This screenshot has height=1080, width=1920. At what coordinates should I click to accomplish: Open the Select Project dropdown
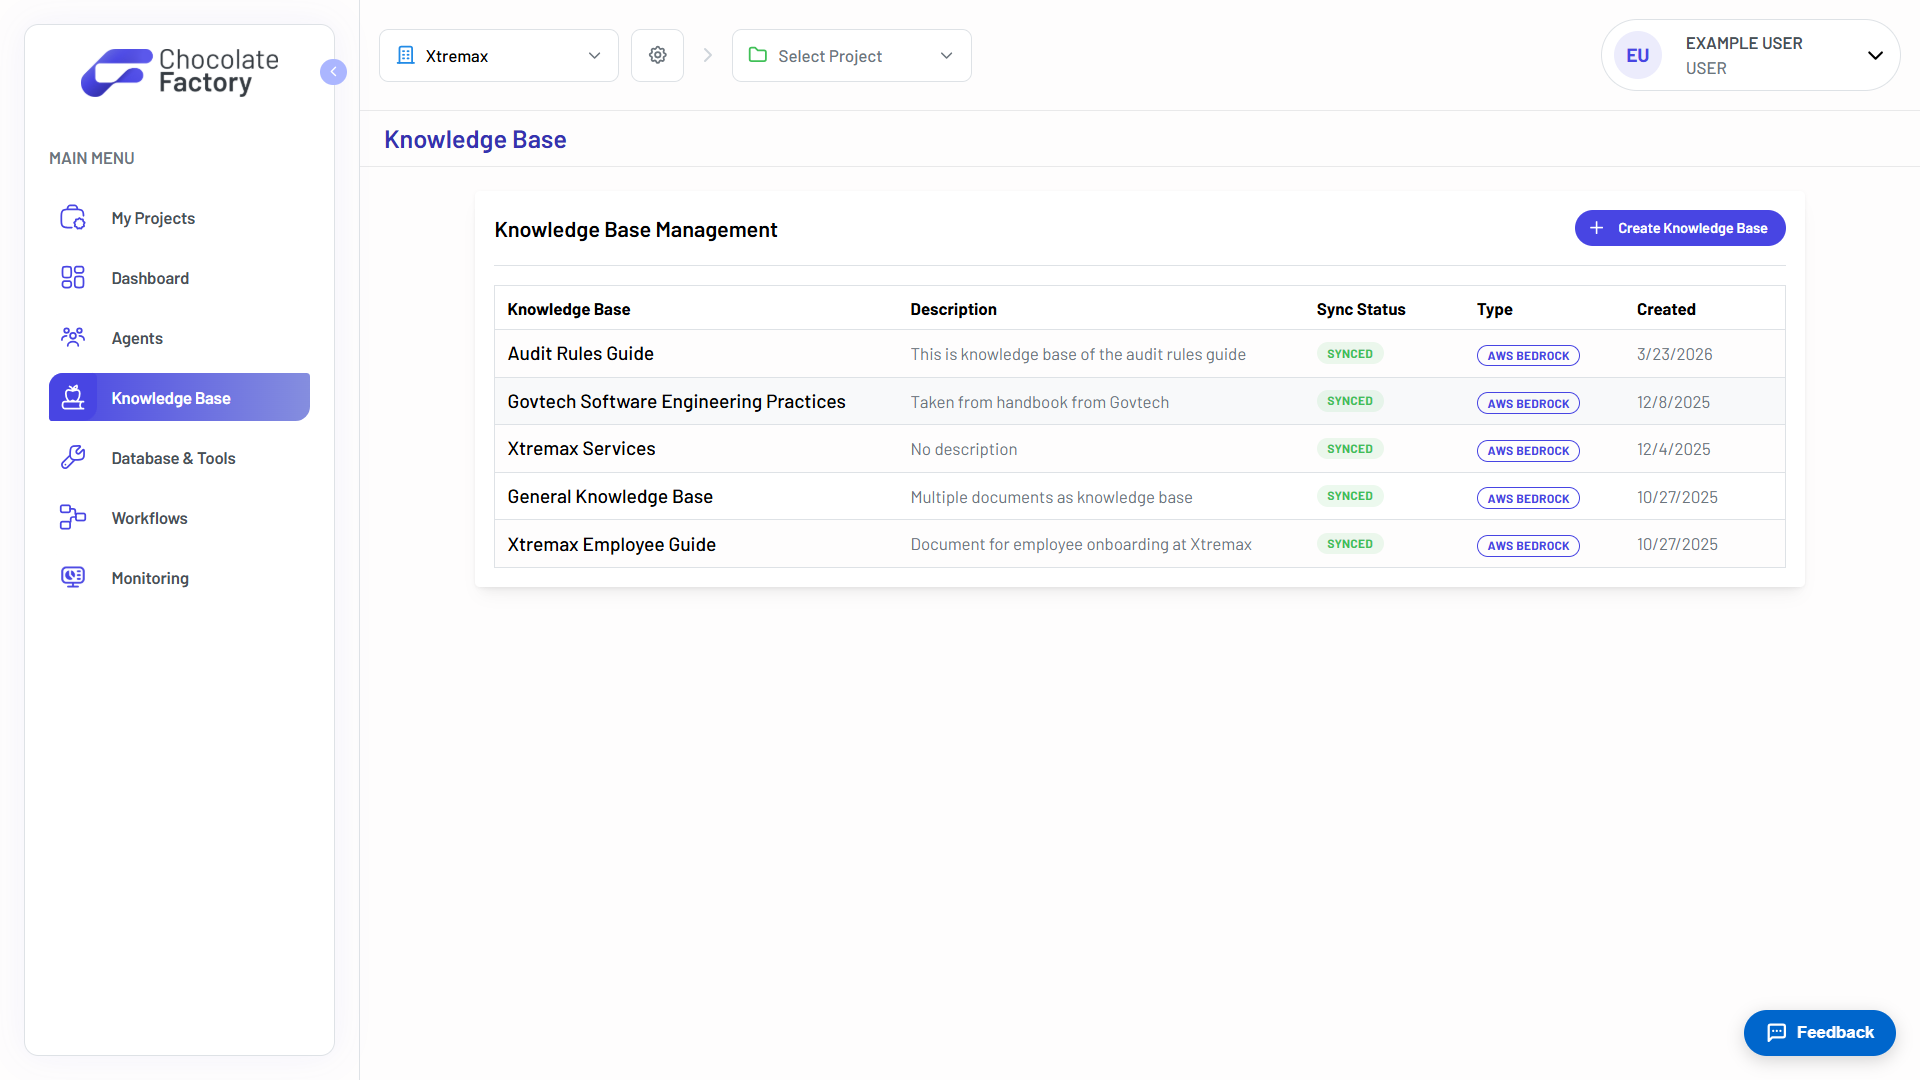[852, 55]
